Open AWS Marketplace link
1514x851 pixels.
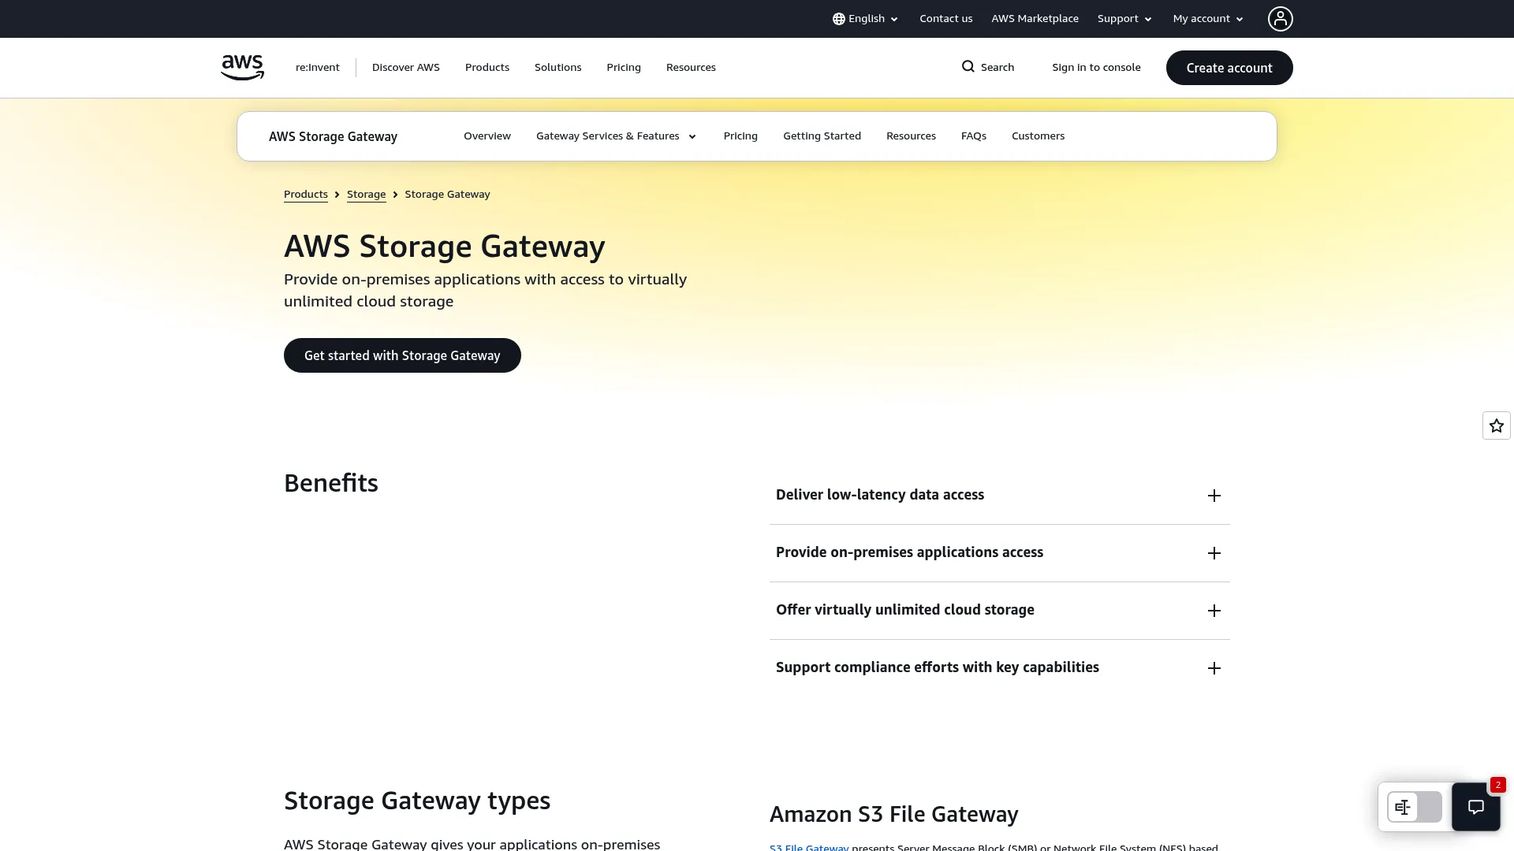(x=1035, y=19)
